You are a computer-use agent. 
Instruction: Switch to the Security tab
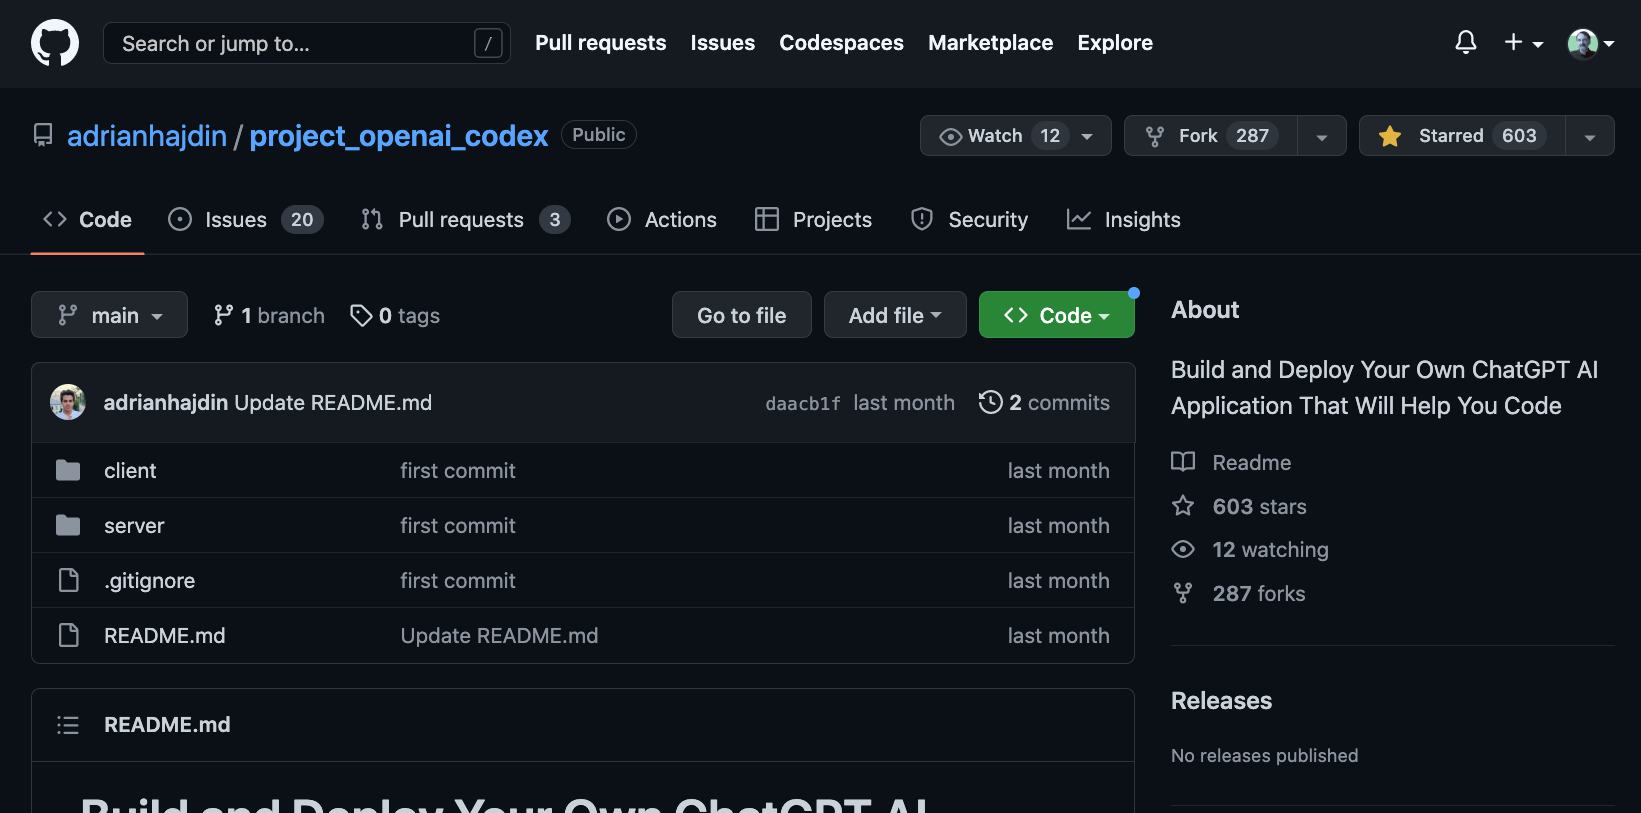[969, 220]
